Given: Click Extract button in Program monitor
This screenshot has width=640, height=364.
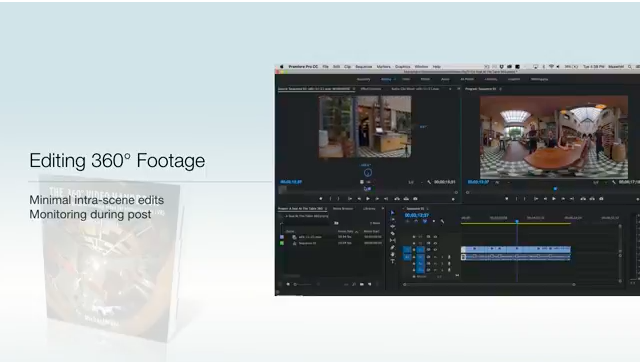Looking at the screenshot, I should pos(592,199).
